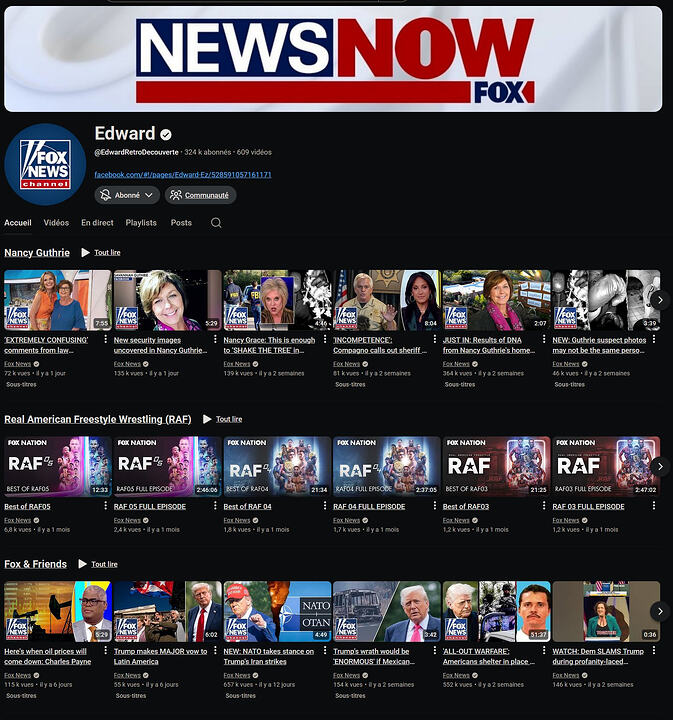Open options menu for RAF 04 FULL EPISODE
Viewport: 673px width, 720px height.
pyautogui.click(x=434, y=506)
